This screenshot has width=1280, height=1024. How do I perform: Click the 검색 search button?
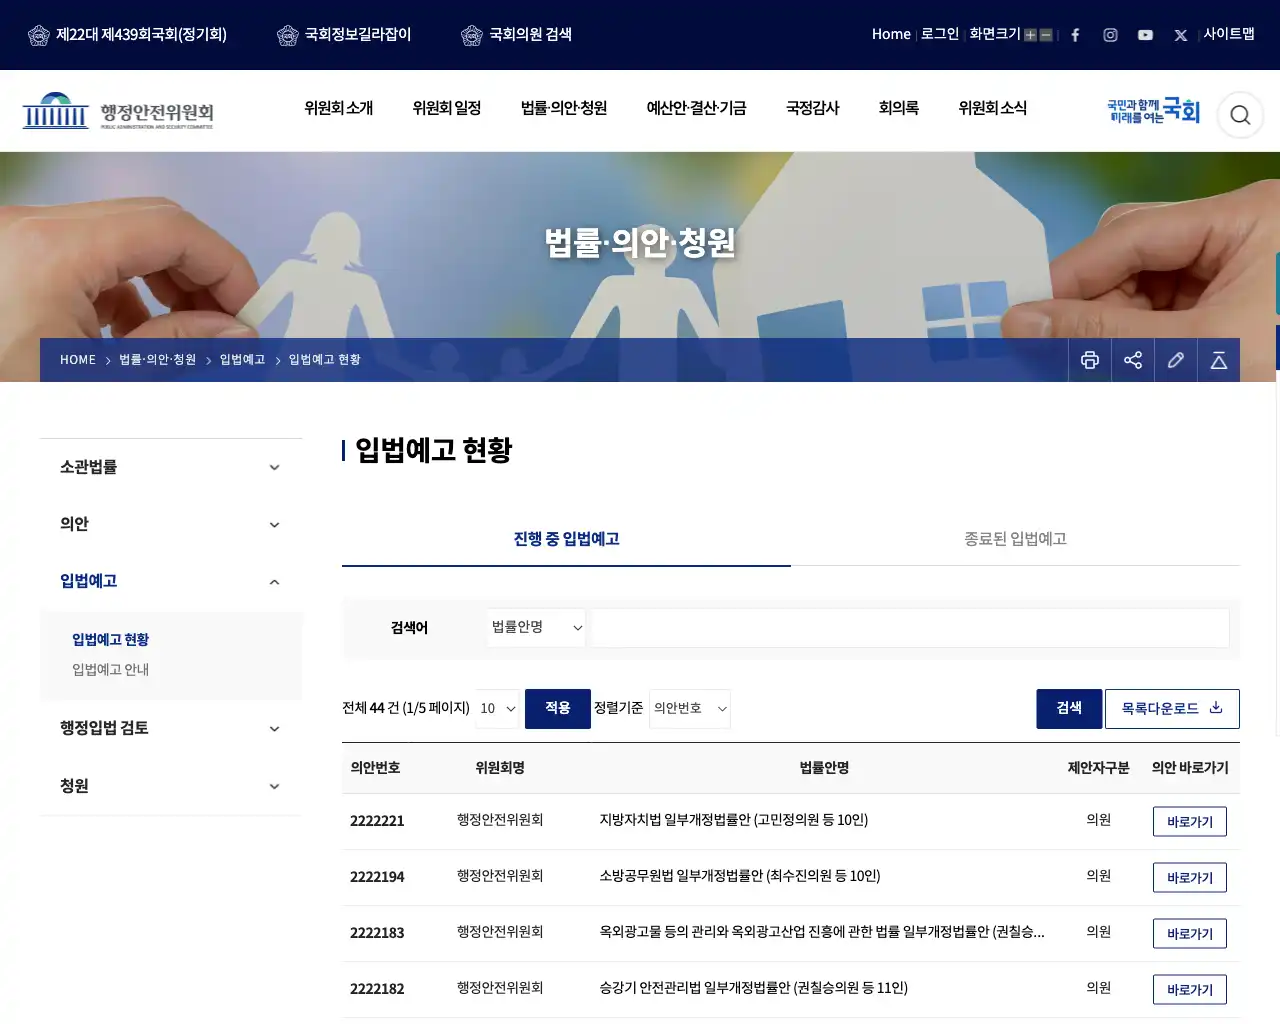(1069, 708)
